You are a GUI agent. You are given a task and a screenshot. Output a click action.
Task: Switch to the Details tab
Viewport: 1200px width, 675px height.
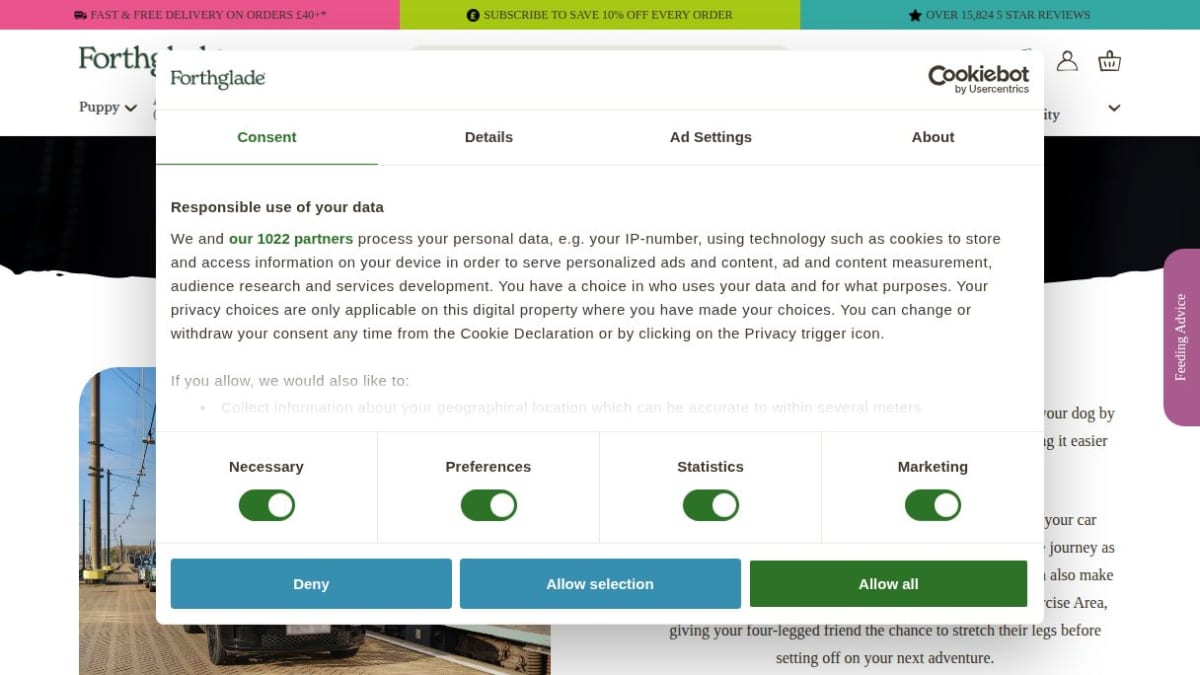point(489,137)
